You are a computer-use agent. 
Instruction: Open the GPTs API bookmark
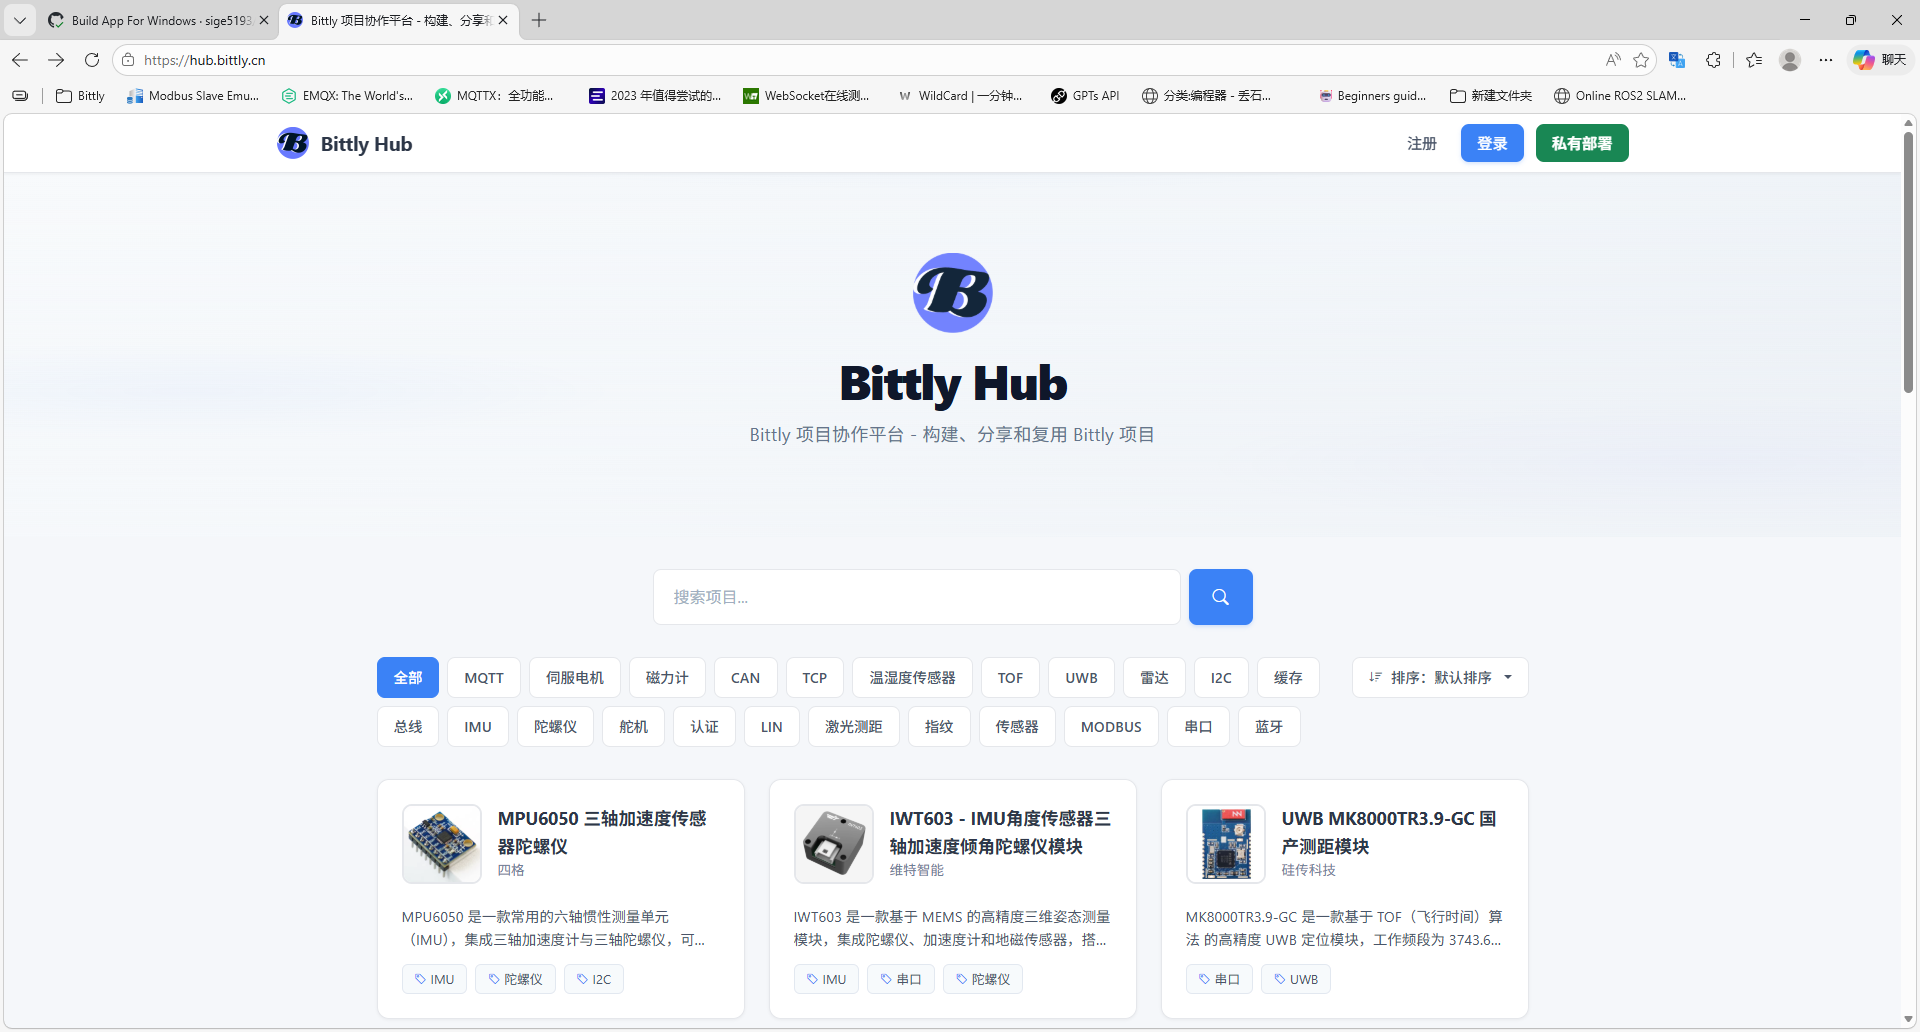pos(1085,96)
